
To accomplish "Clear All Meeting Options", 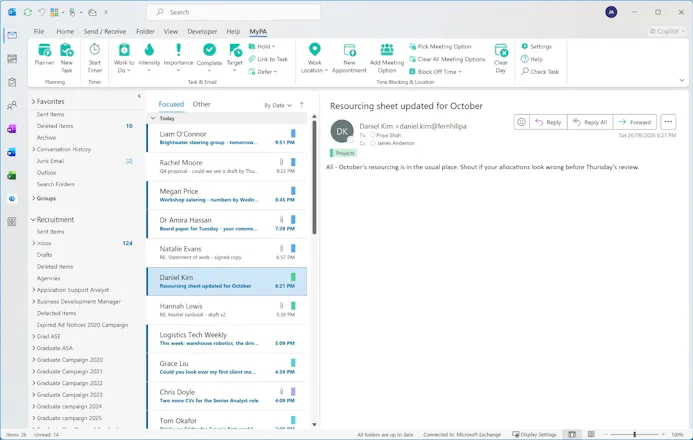I will point(447,59).
